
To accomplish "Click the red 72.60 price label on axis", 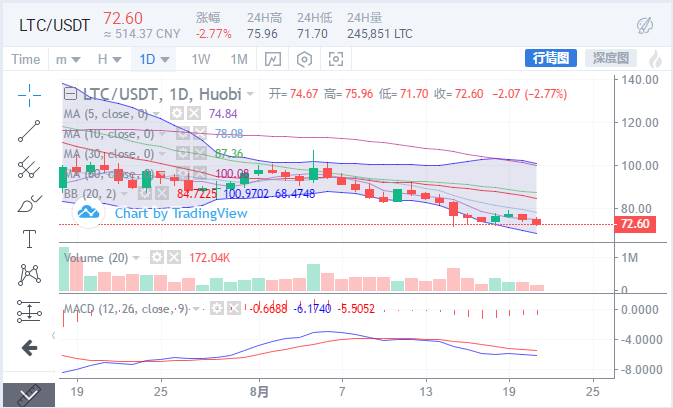I will pos(635,224).
